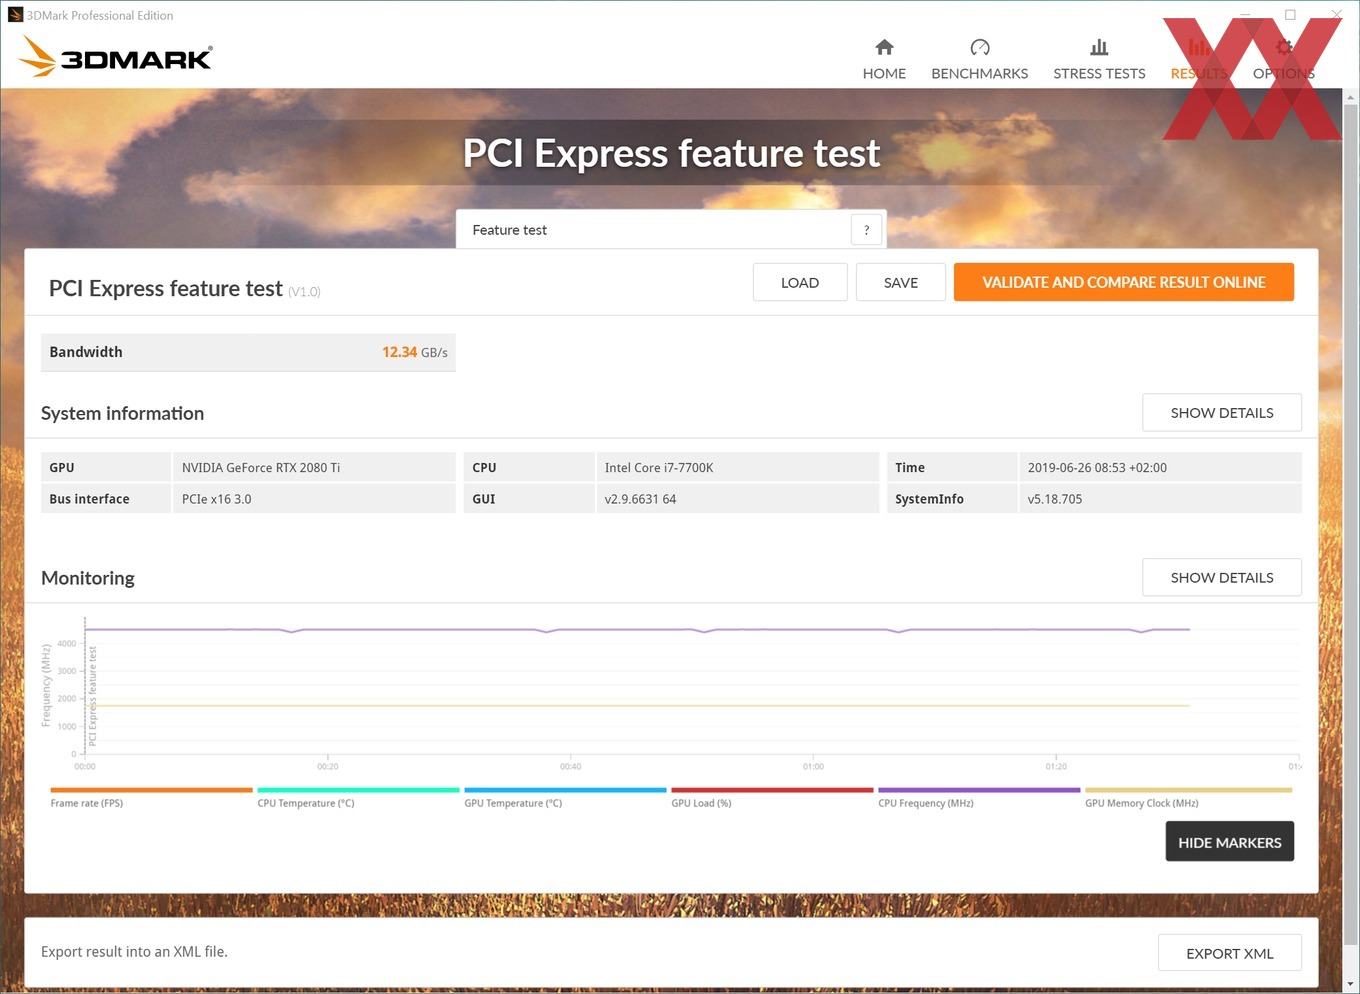Click the Stress Tests bar chart icon
The image size is (1360, 994).
coord(1099,47)
